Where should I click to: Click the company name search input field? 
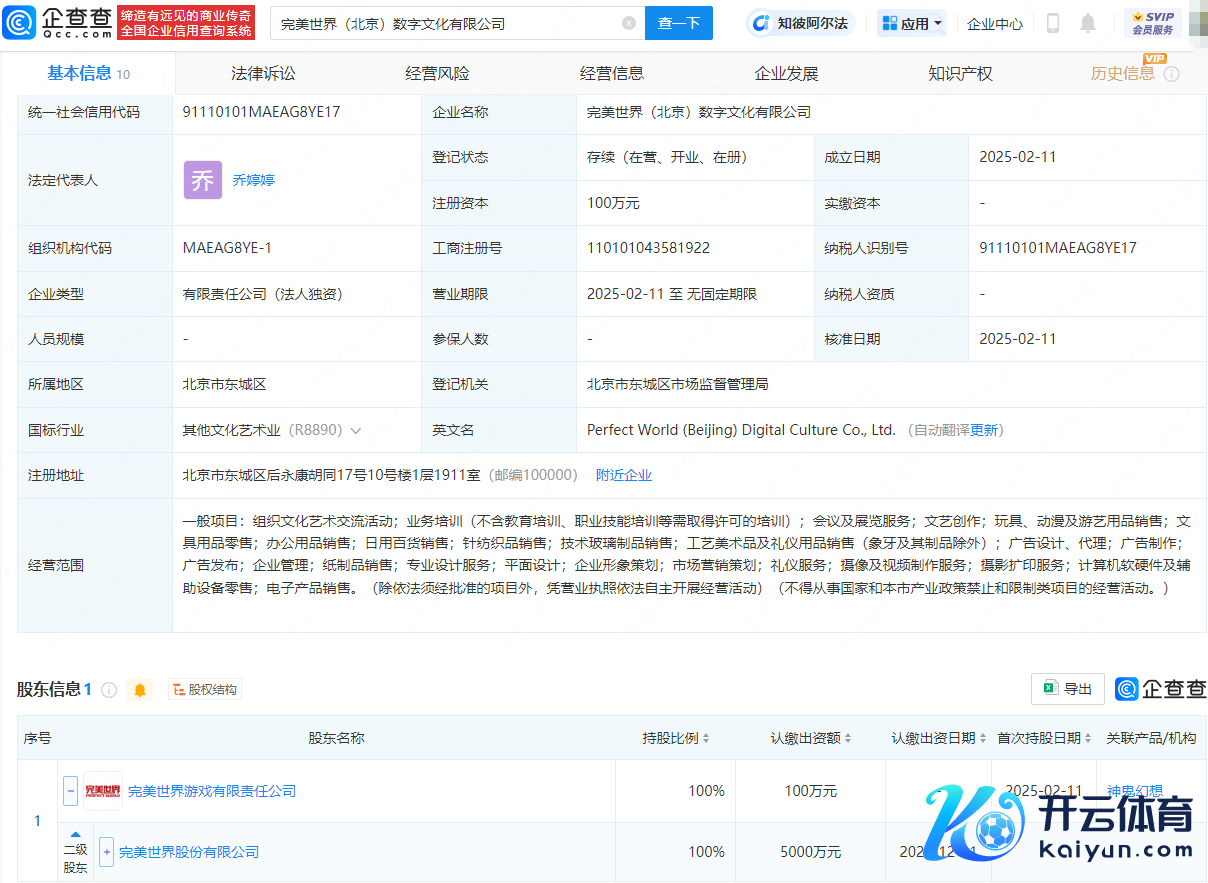pos(445,23)
